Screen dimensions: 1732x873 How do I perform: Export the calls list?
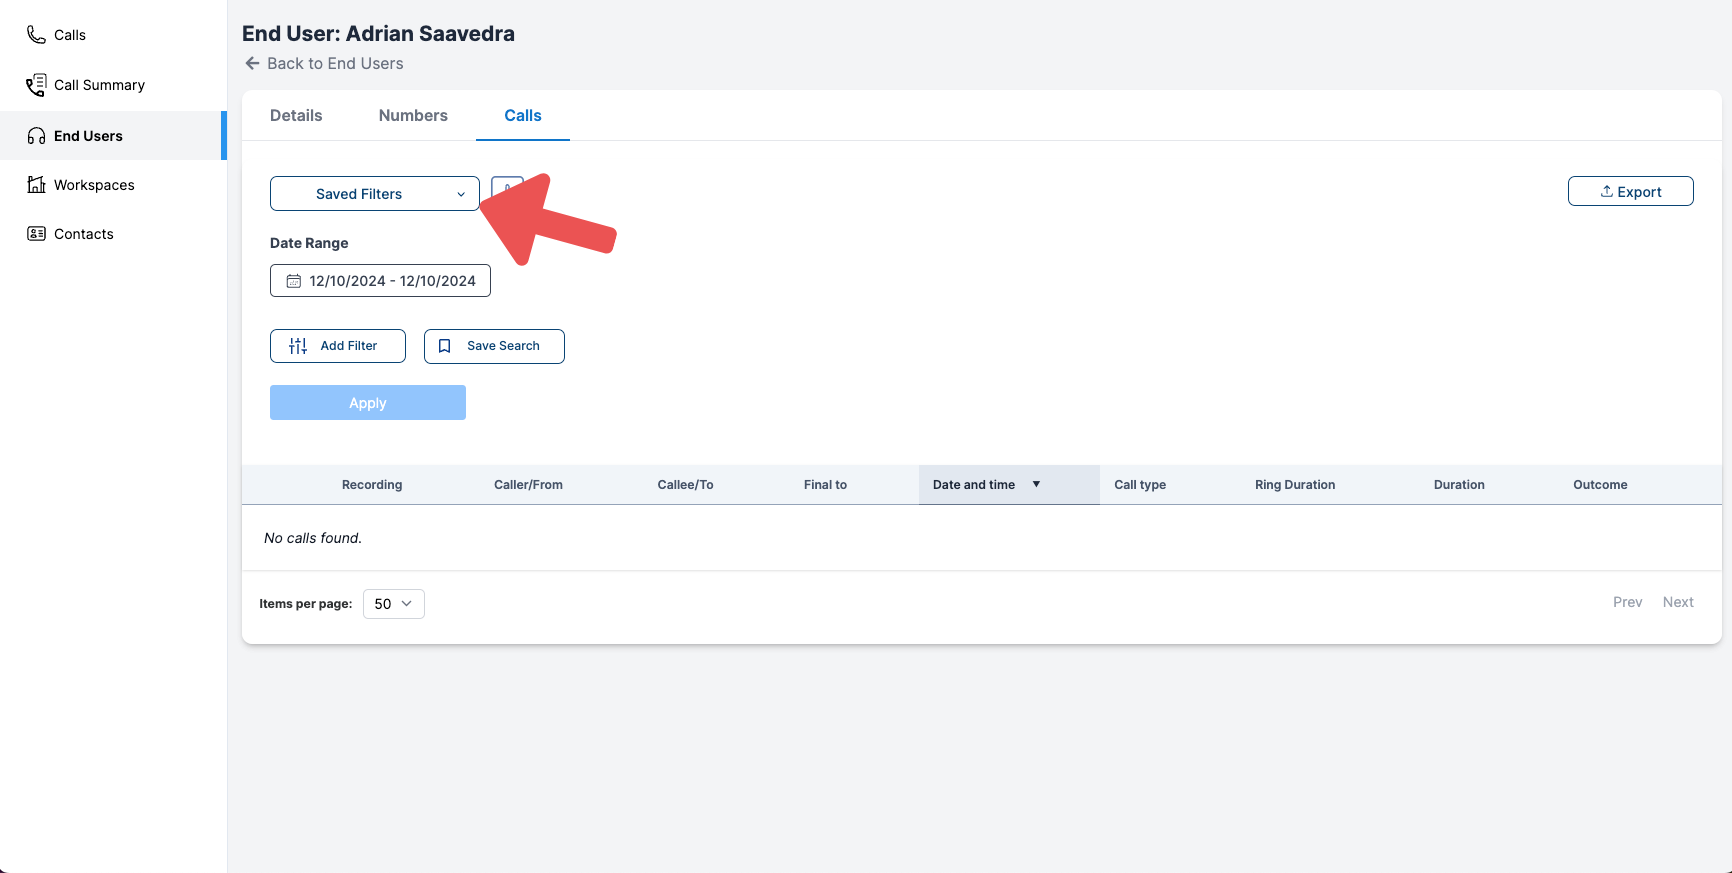[1630, 191]
